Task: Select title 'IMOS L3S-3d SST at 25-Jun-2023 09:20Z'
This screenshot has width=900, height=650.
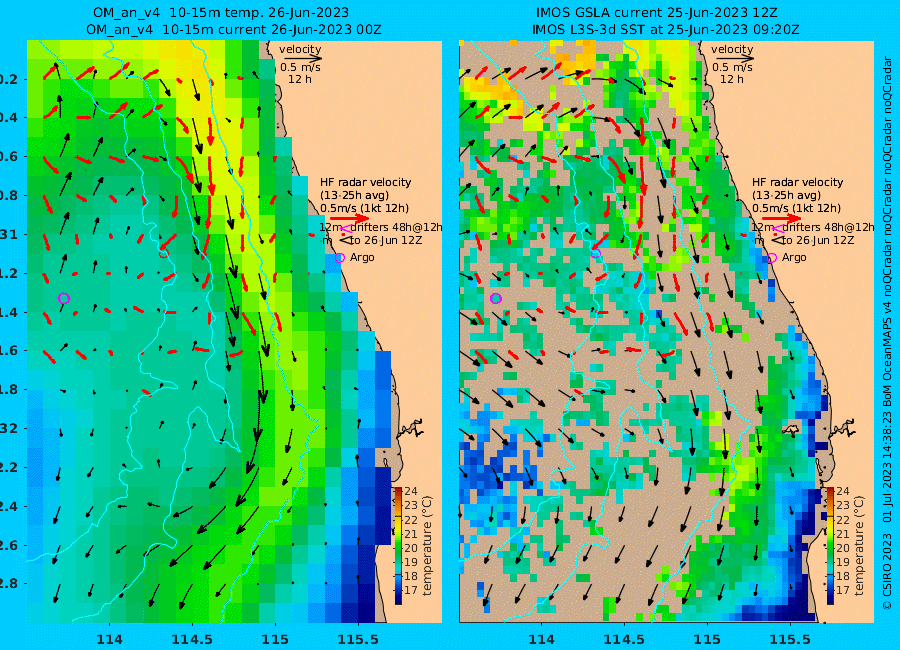Action: click(665, 29)
